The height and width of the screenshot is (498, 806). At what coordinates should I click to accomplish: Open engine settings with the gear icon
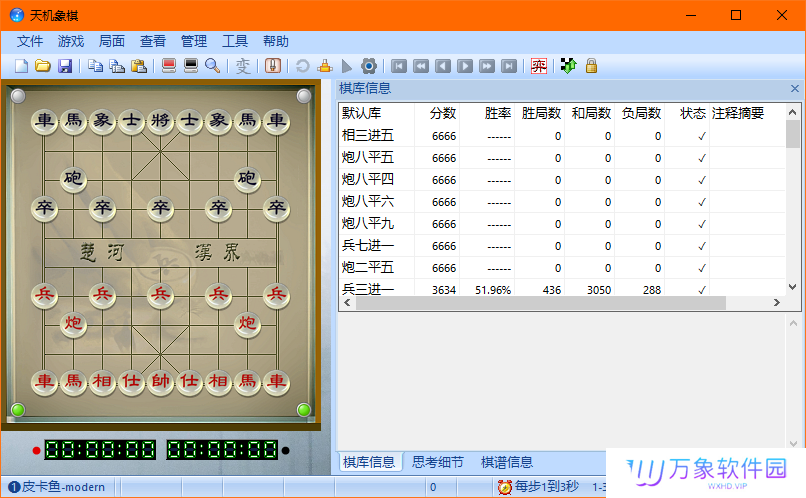(369, 66)
